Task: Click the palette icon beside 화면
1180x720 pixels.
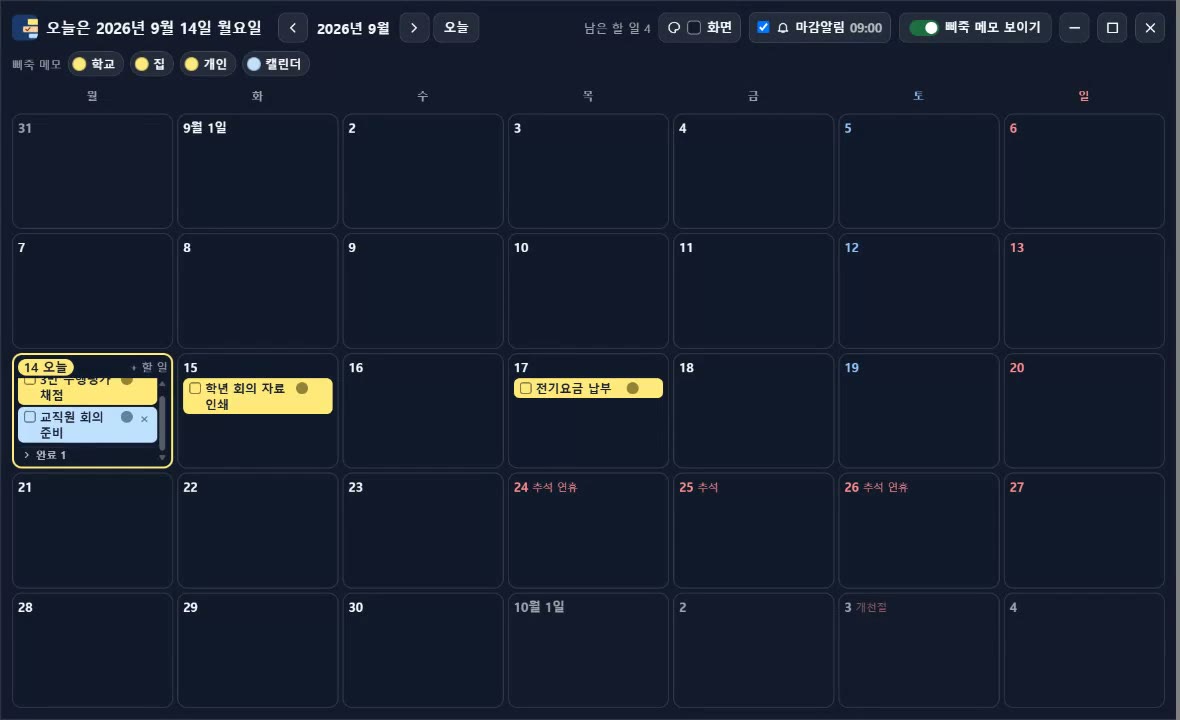Action: click(x=674, y=28)
